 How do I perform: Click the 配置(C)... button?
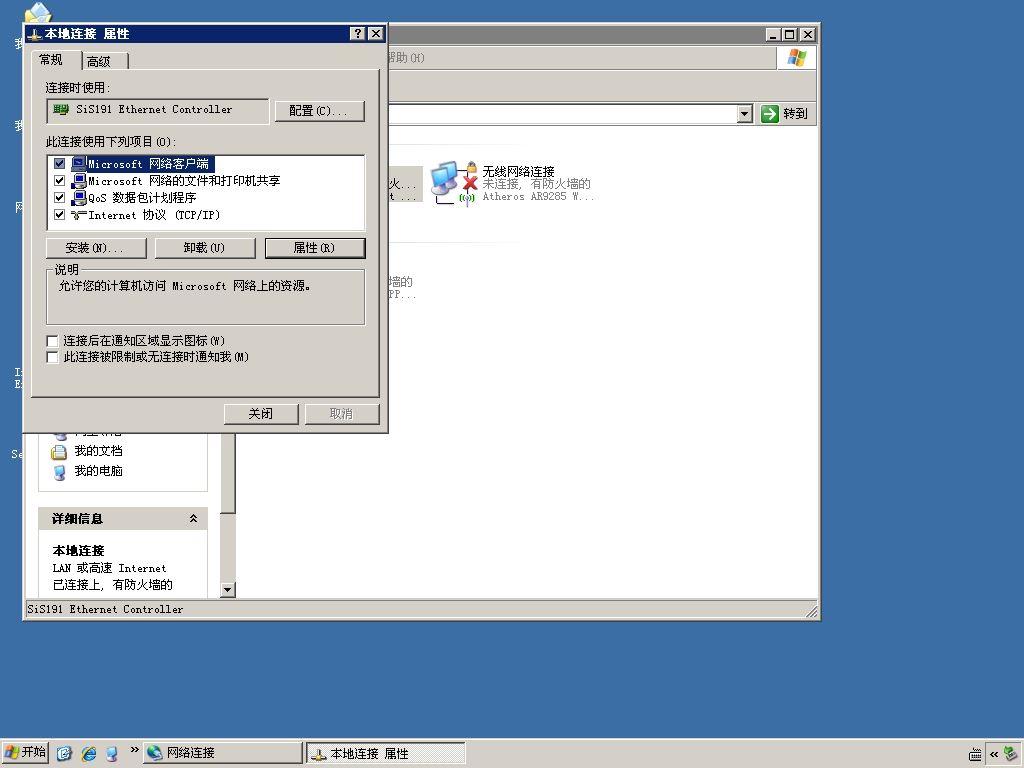[319, 111]
